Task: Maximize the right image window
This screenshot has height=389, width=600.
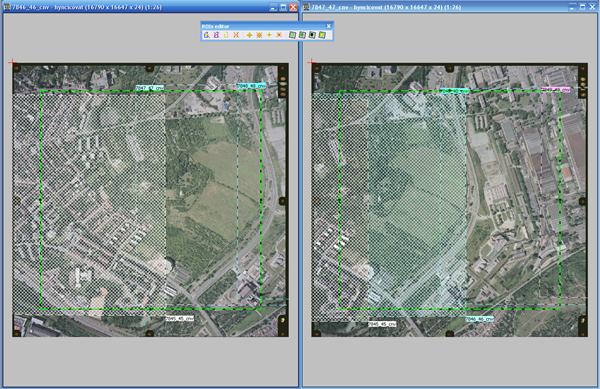Action: (582, 7)
